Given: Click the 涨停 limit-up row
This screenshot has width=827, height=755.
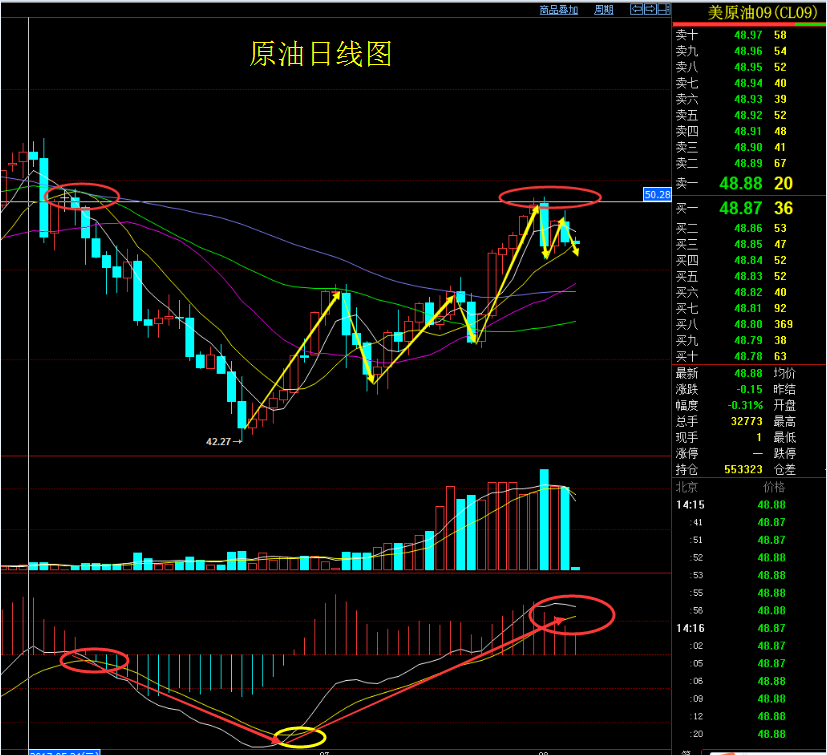Looking at the screenshot, I should (719, 453).
